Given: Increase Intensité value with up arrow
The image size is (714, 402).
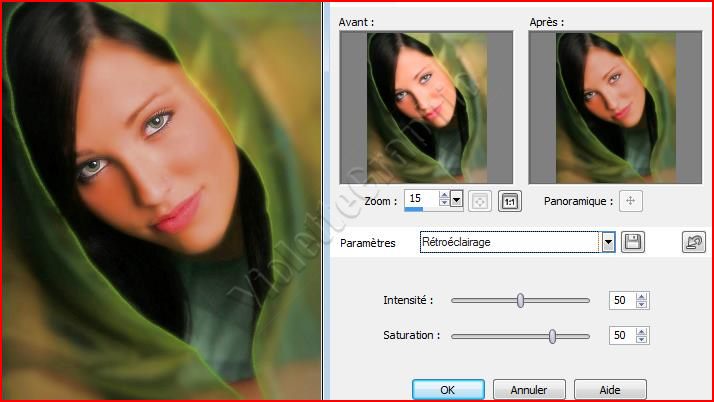Looking at the screenshot, I should point(642,296).
